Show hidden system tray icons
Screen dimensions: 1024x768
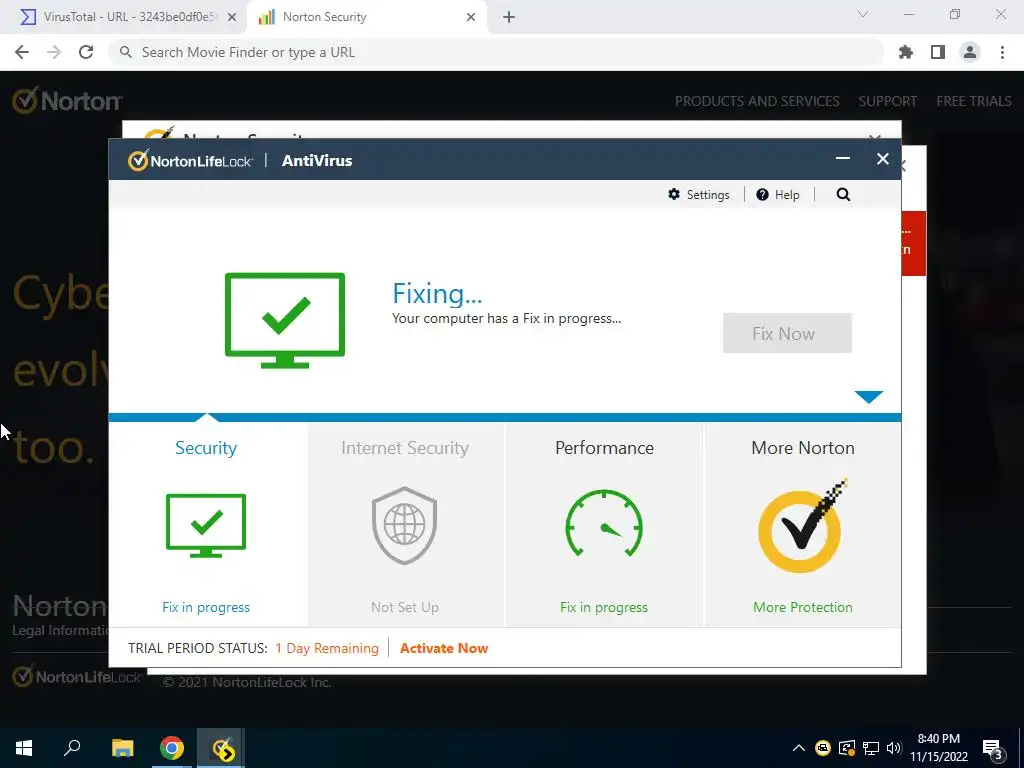pyautogui.click(x=799, y=748)
